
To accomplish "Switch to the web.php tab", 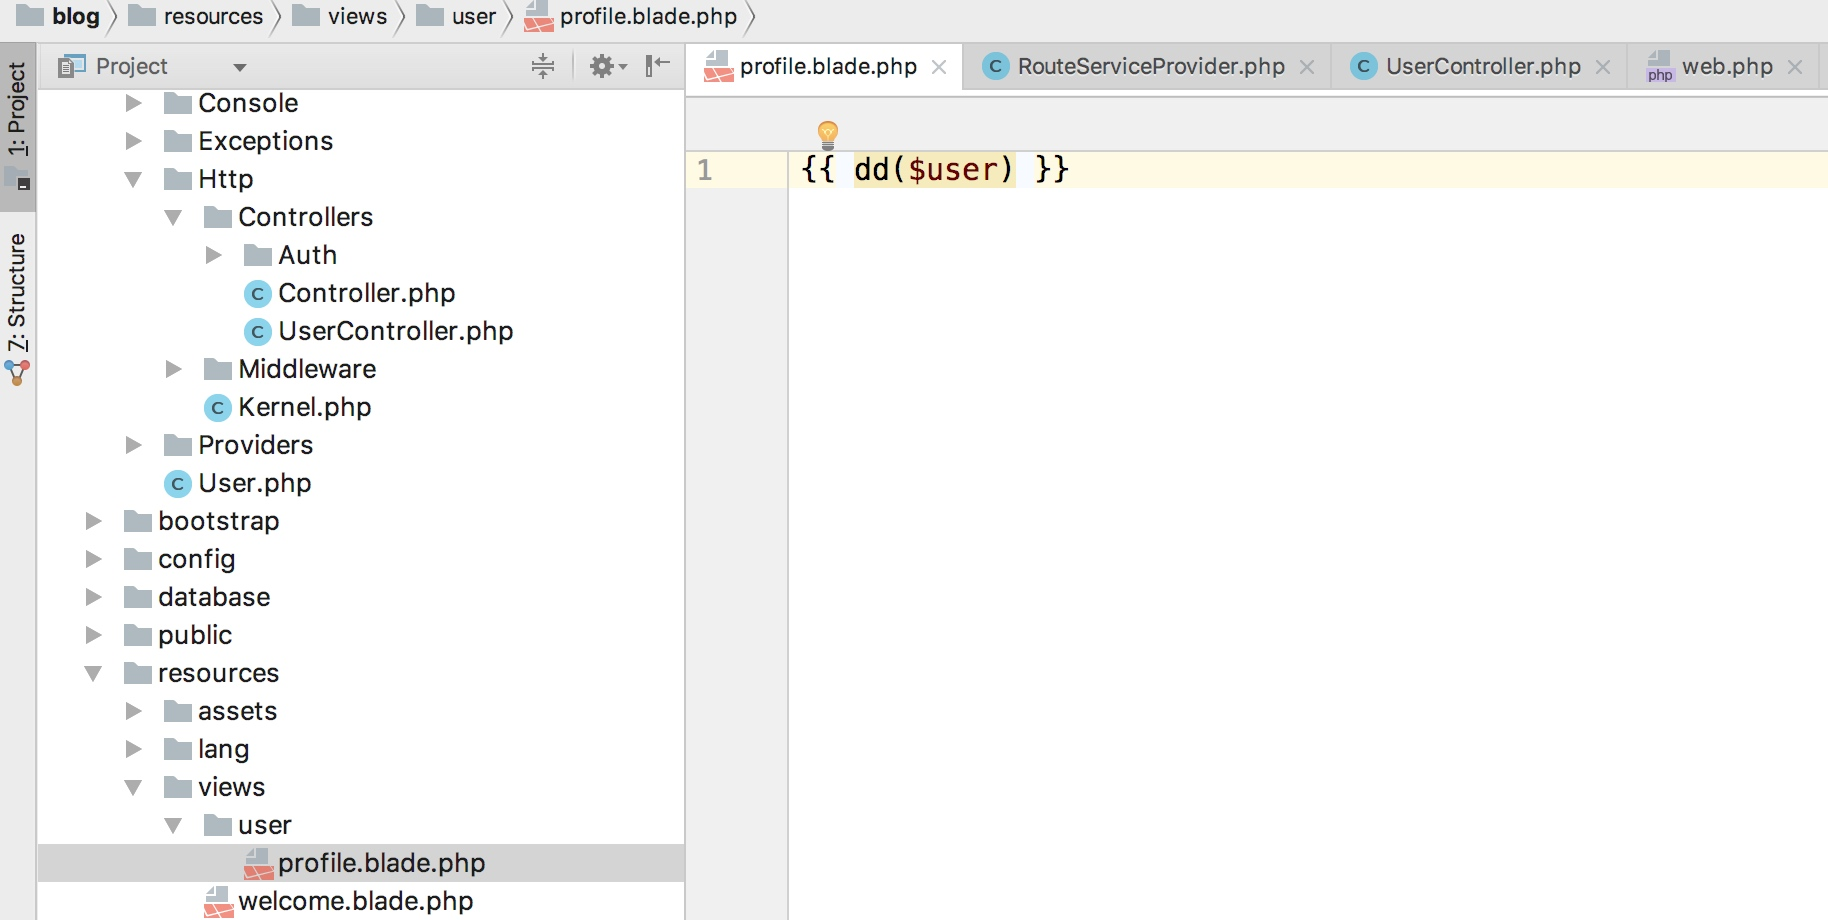I will 1726,66.
